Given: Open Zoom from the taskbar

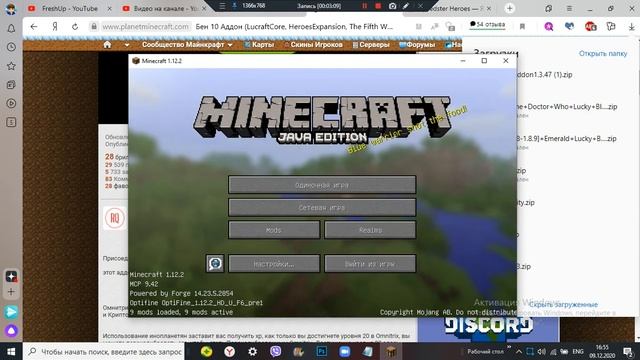Looking at the screenshot, I should coord(344,351).
